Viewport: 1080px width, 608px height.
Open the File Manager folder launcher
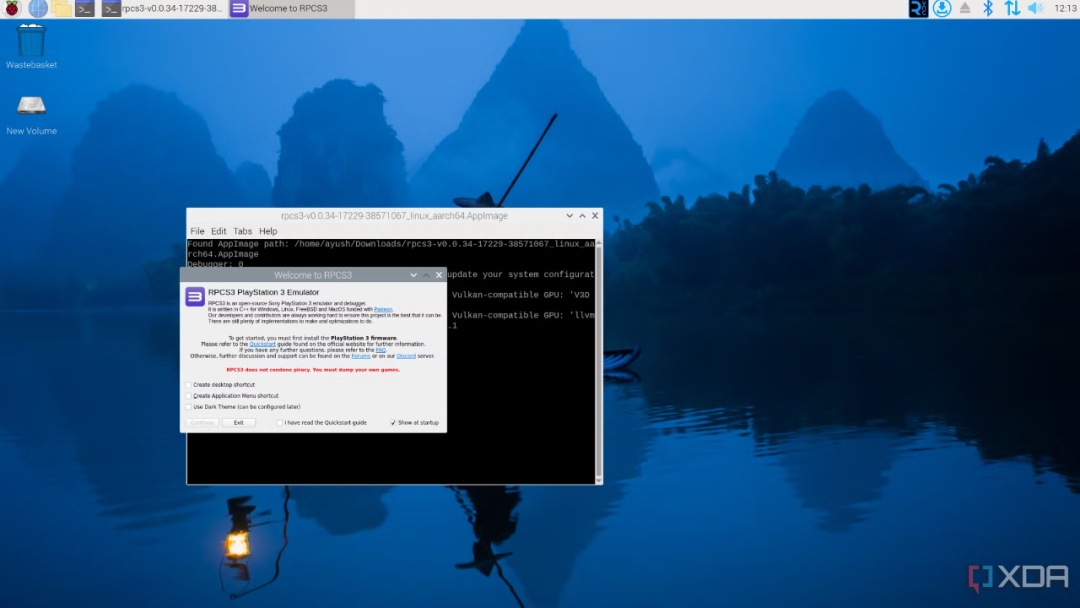click(61, 8)
